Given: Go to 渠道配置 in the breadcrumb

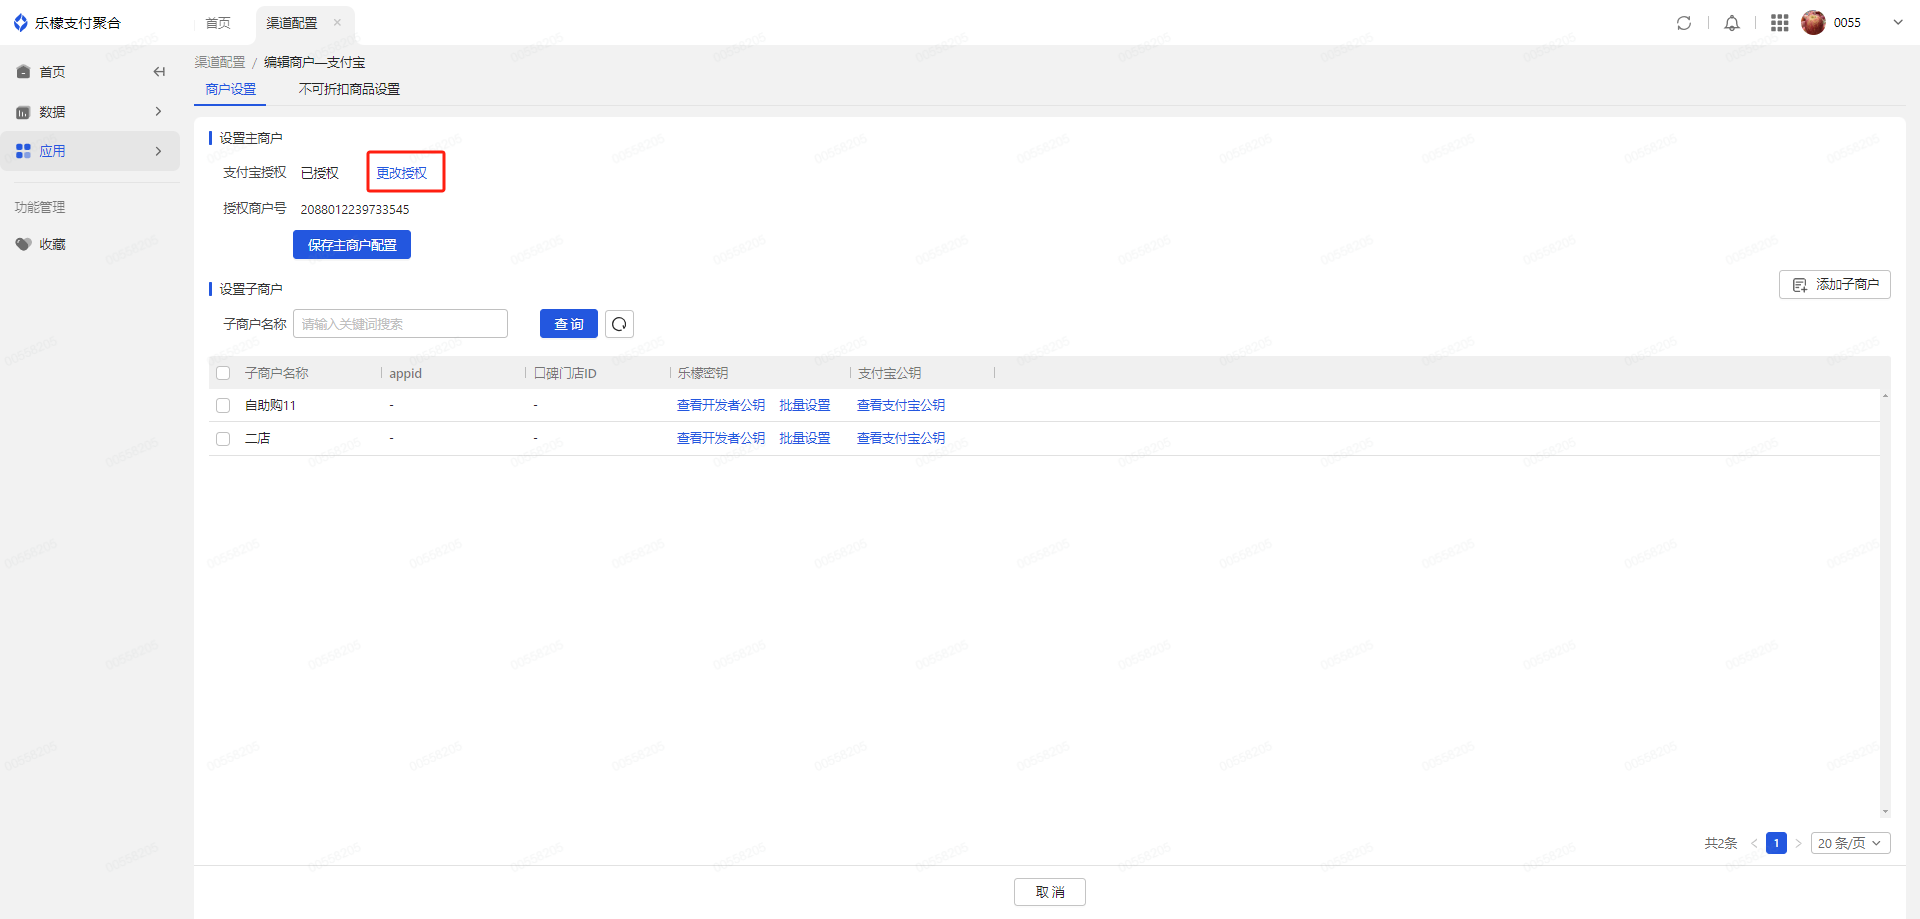Looking at the screenshot, I should point(220,62).
